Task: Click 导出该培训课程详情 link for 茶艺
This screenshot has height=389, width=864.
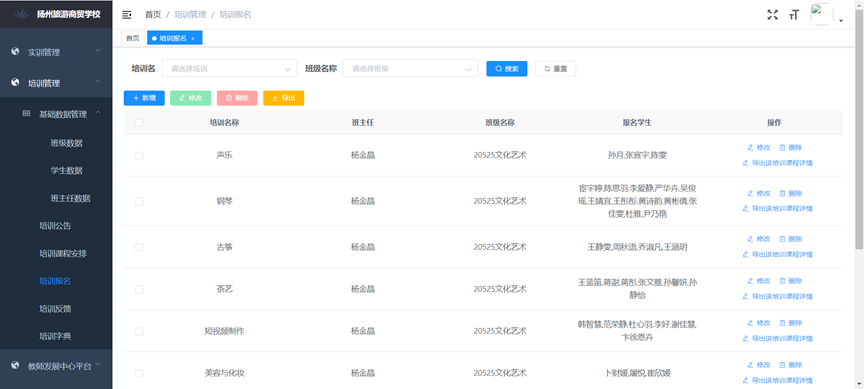Action: pyautogui.click(x=777, y=296)
